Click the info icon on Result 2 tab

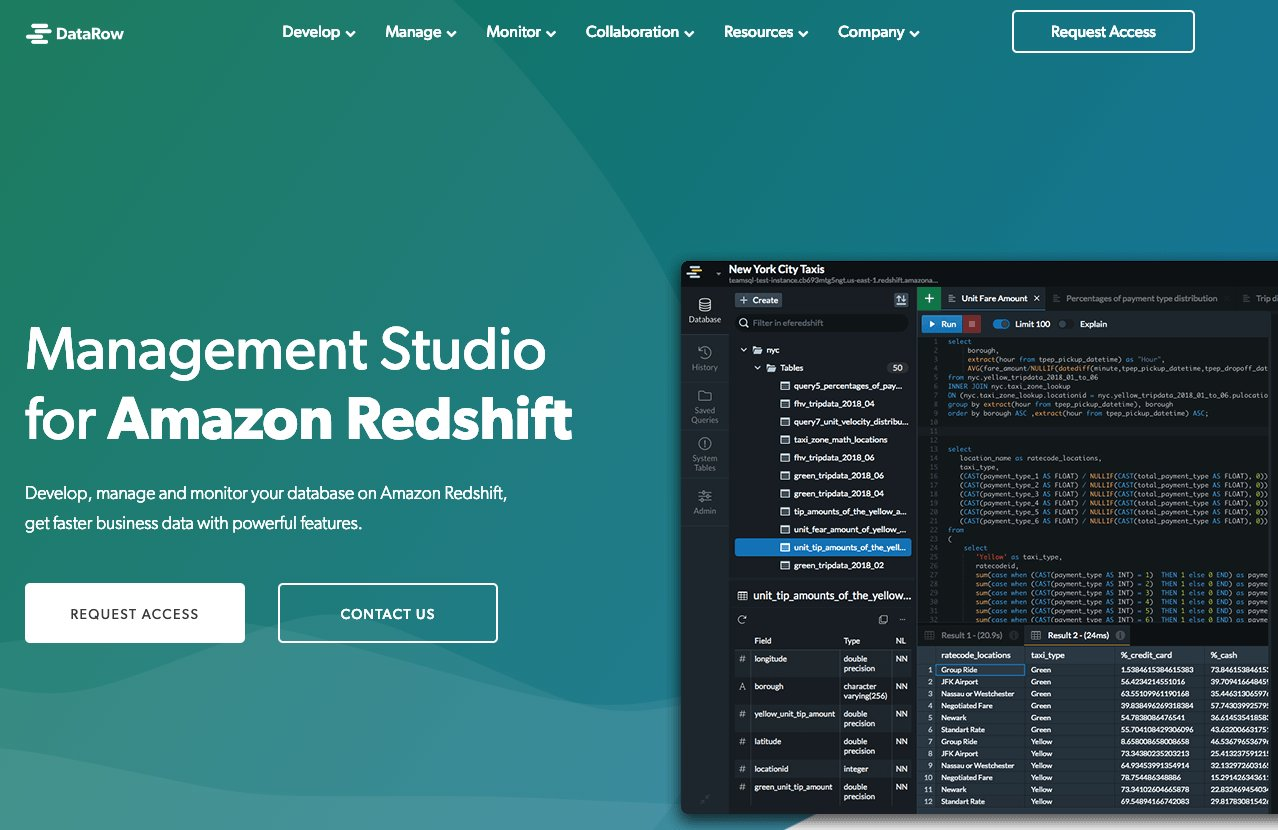pos(1121,635)
